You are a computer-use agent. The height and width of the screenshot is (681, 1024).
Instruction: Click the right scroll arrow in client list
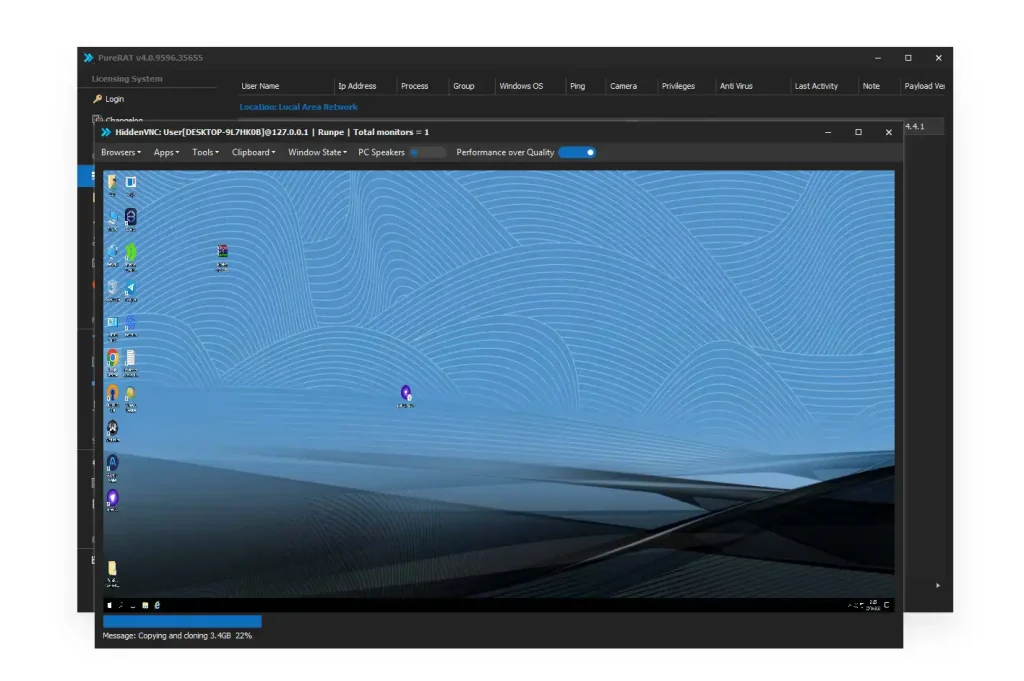point(937,585)
